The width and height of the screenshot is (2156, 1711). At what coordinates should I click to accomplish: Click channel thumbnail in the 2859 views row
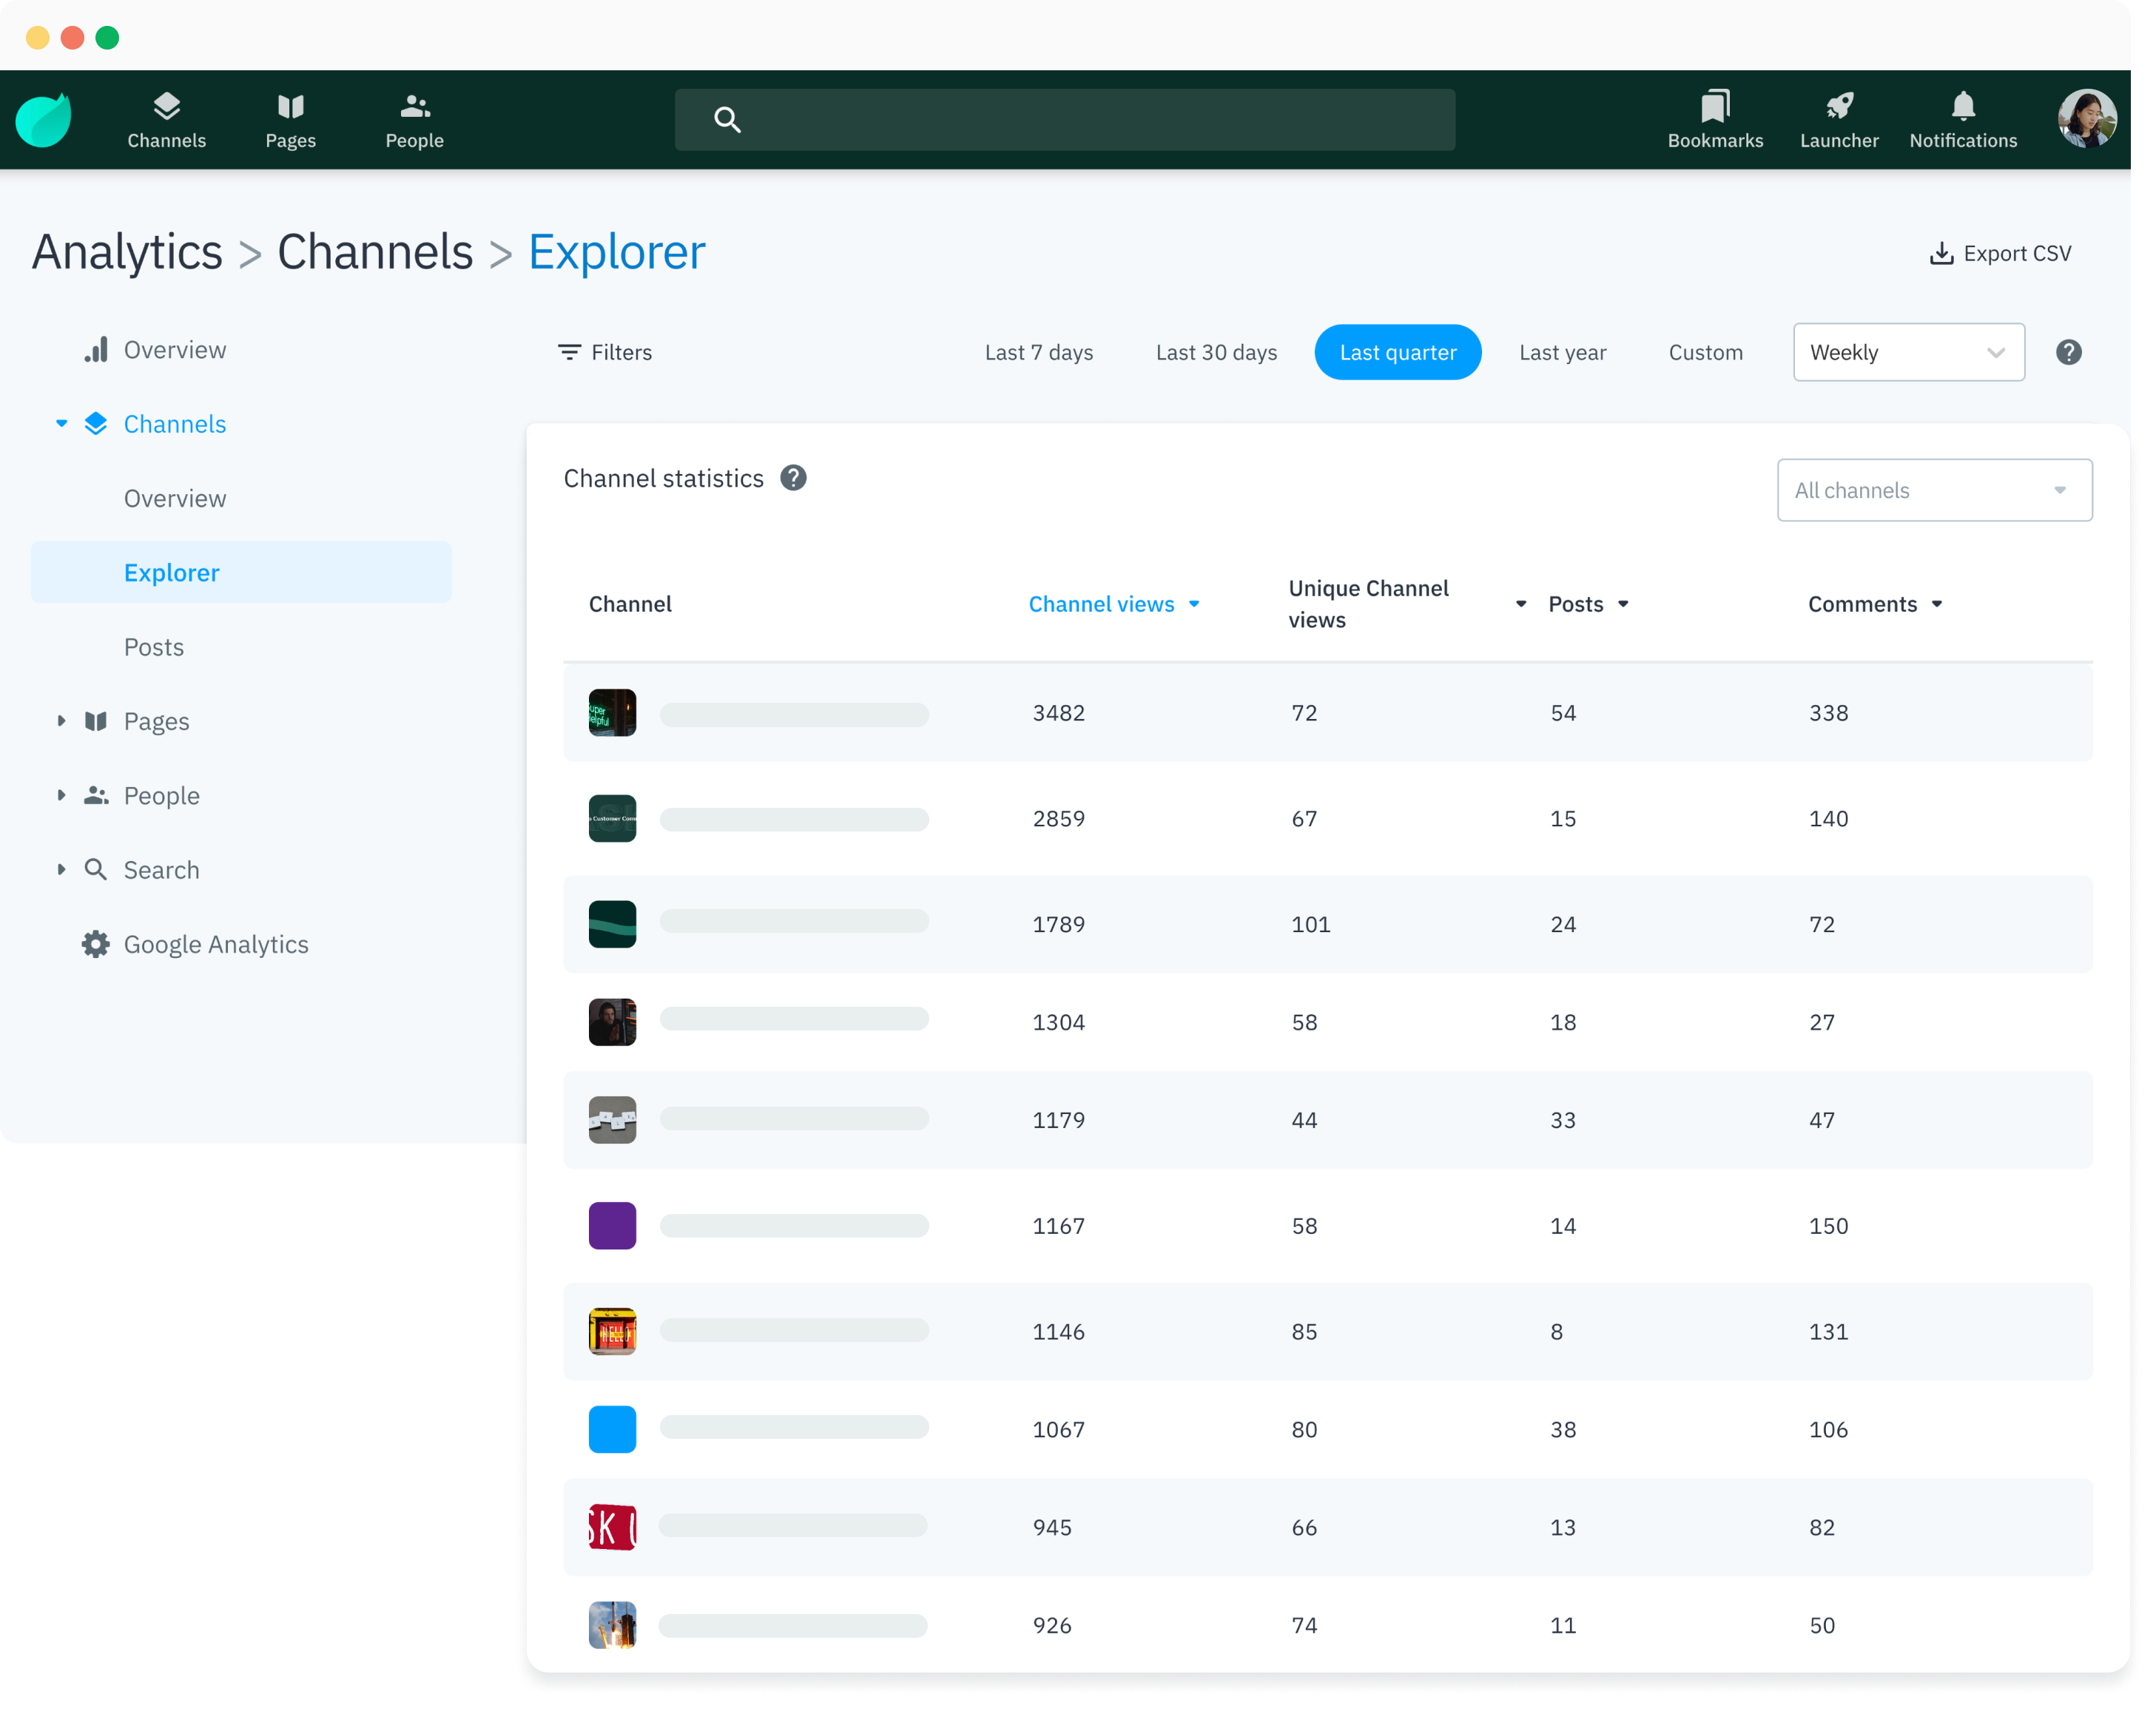pos(612,818)
